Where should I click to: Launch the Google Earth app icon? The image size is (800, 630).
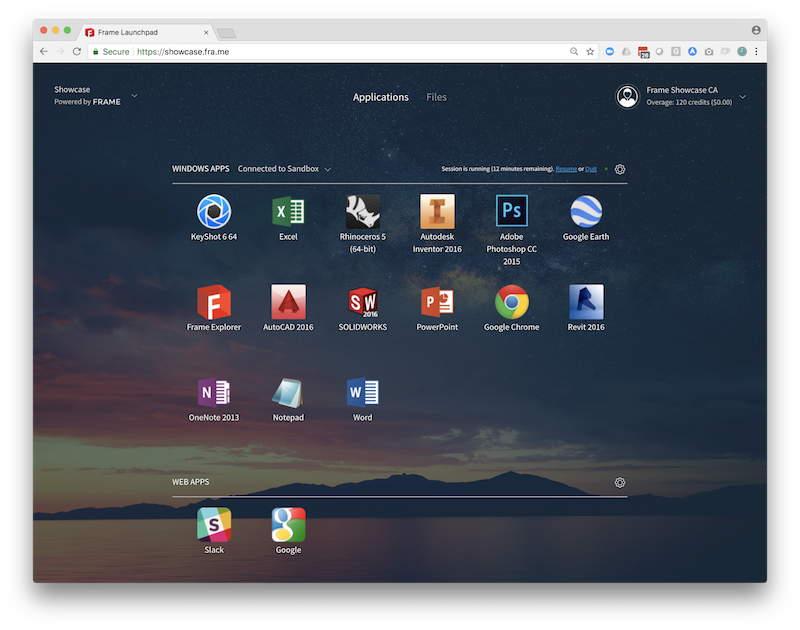point(586,211)
